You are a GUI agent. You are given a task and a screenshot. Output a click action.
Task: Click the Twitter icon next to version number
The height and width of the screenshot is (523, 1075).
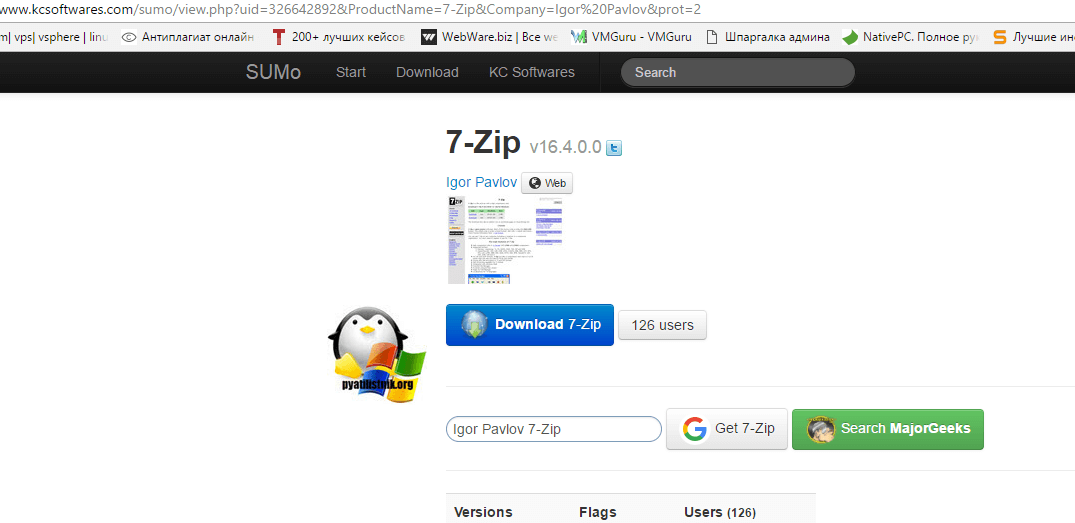[x=614, y=148]
